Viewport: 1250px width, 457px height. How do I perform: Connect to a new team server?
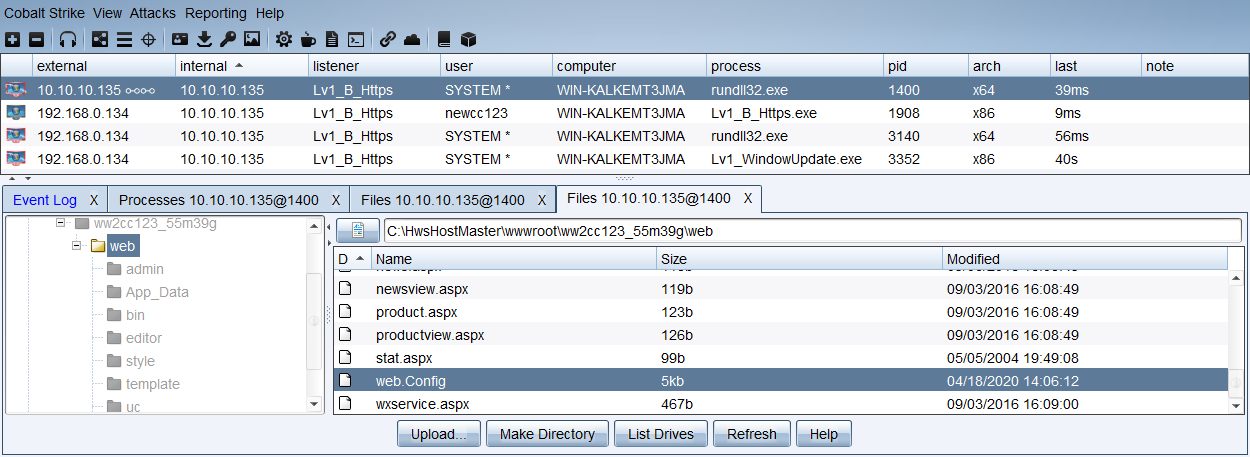12,40
